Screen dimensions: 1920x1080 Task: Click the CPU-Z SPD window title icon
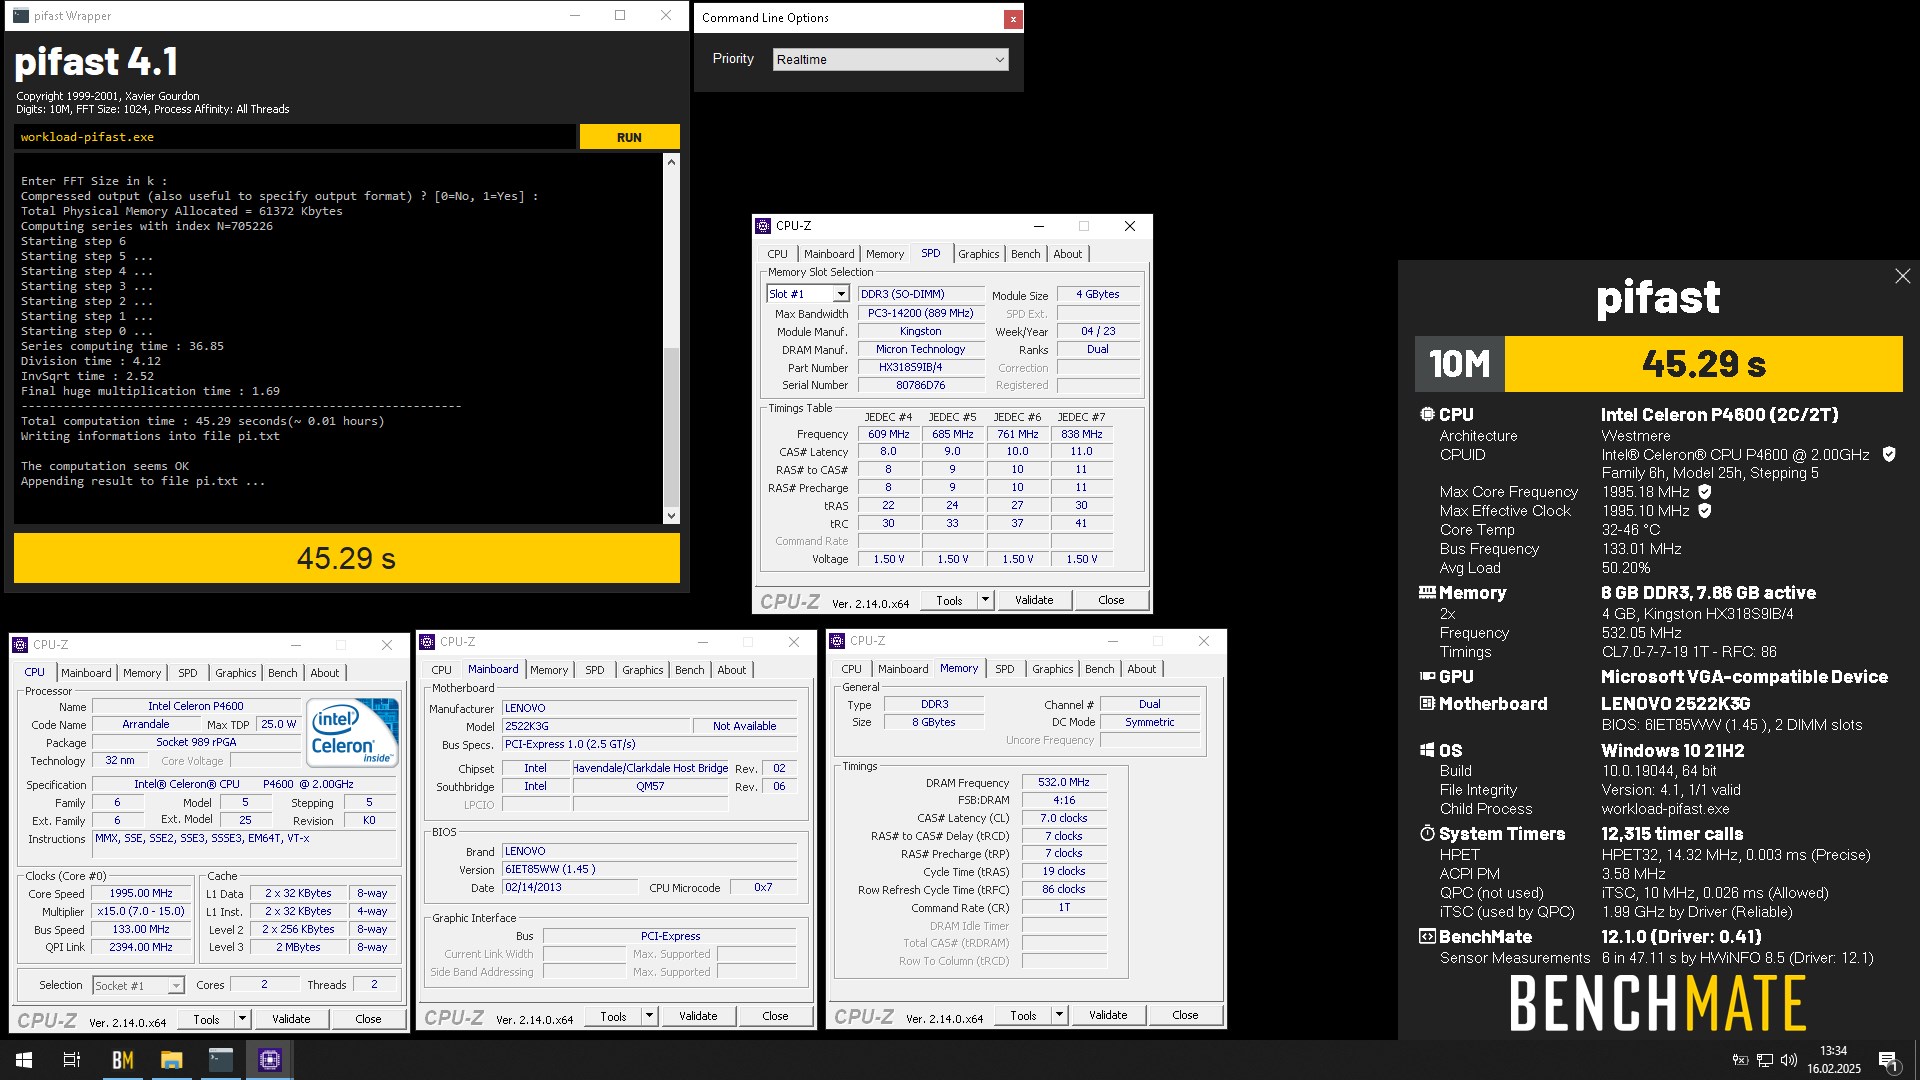[x=763, y=226]
